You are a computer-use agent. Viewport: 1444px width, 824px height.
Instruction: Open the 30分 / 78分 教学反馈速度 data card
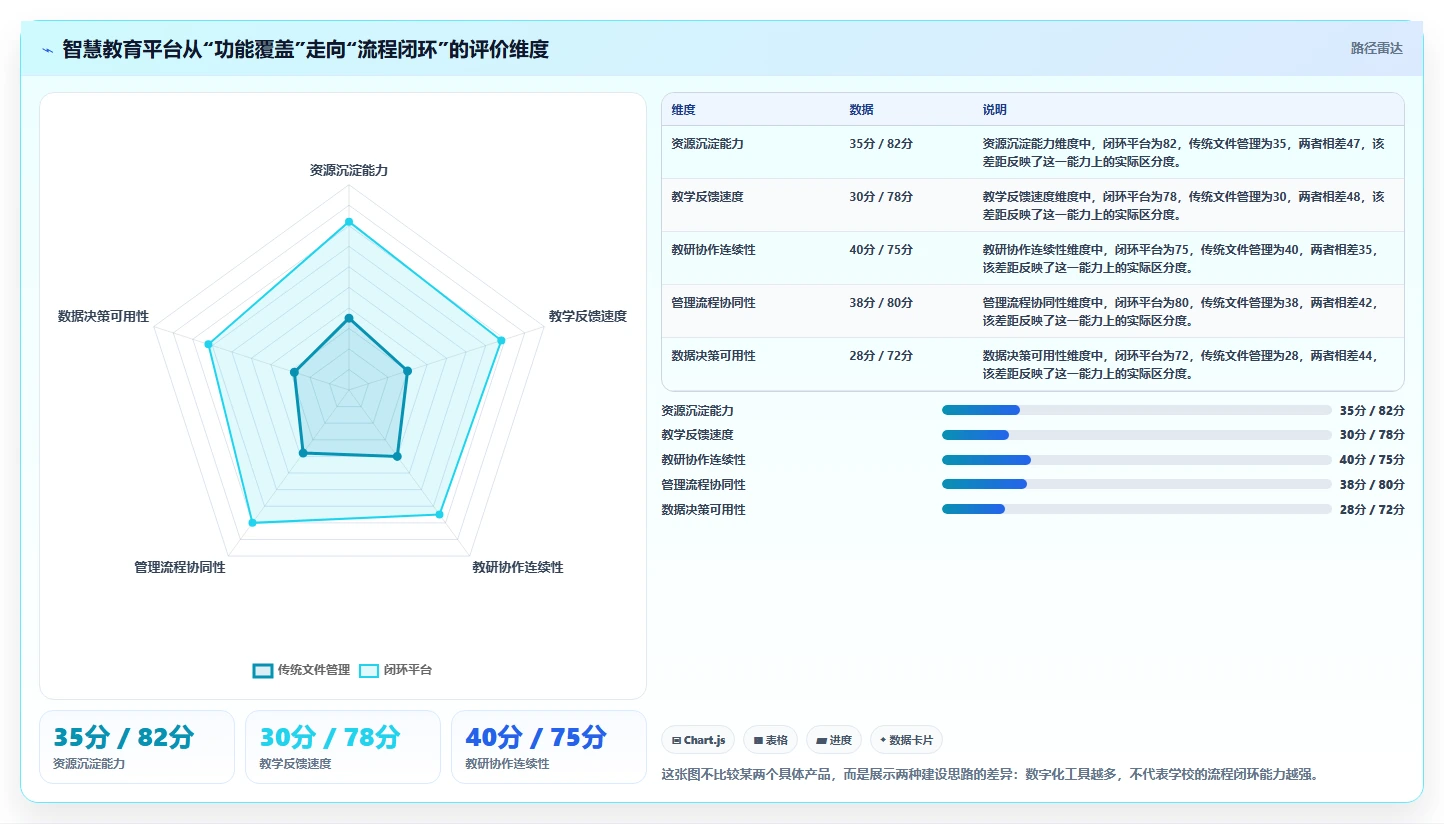[x=343, y=747]
